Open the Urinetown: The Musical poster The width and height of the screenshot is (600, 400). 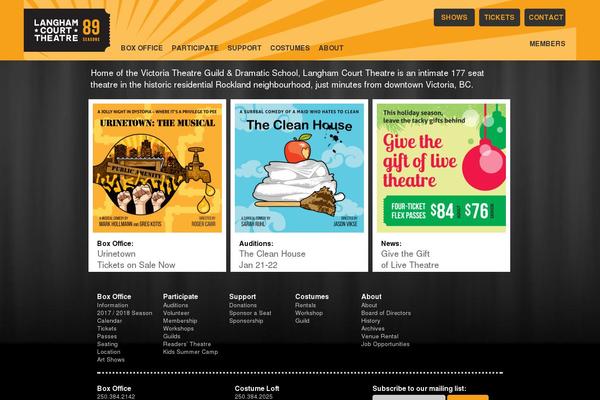(x=157, y=168)
